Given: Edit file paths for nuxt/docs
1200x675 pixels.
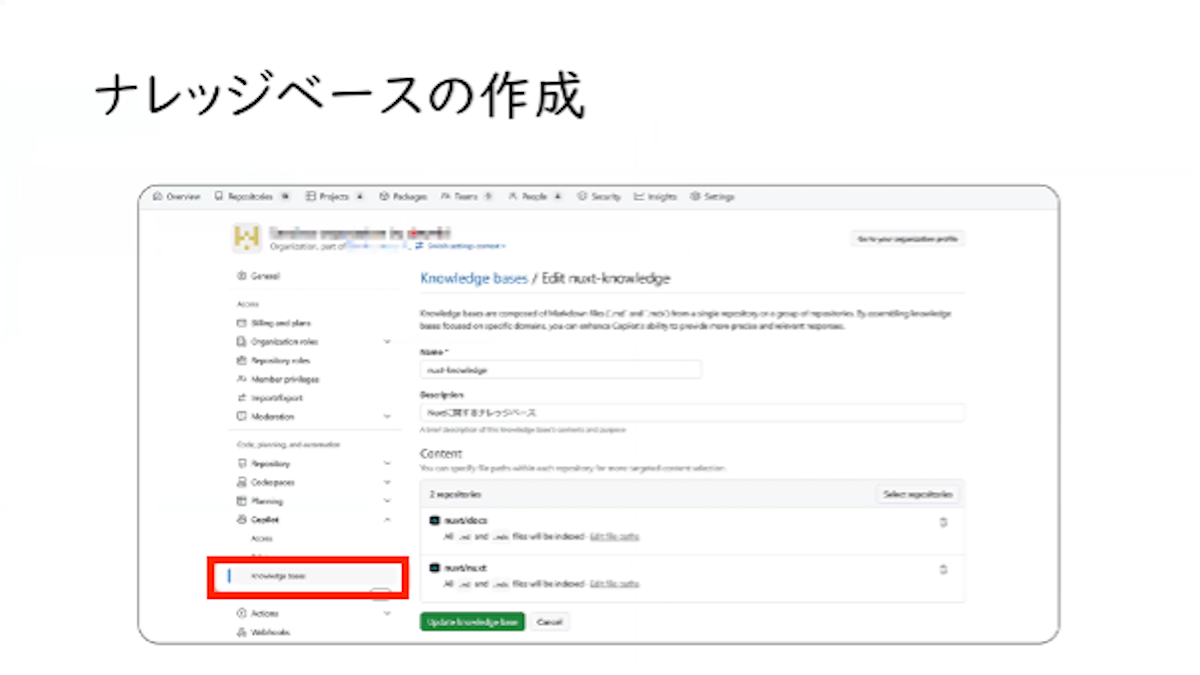Looking at the screenshot, I should pos(614,536).
